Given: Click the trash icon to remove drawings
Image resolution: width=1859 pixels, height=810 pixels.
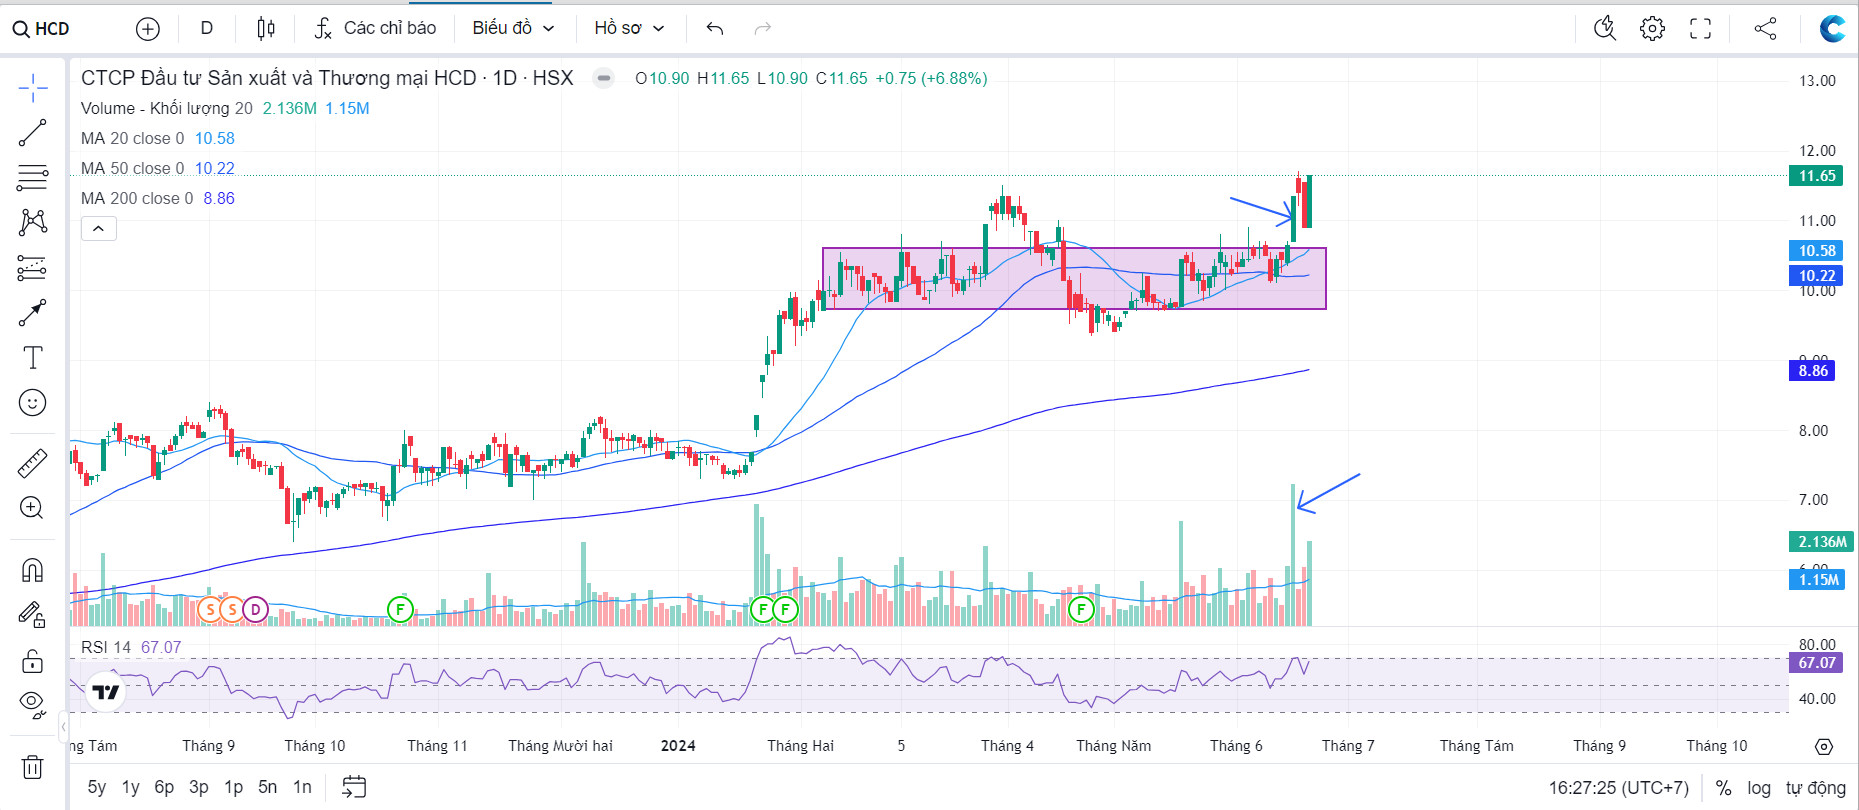Looking at the screenshot, I should [x=32, y=767].
